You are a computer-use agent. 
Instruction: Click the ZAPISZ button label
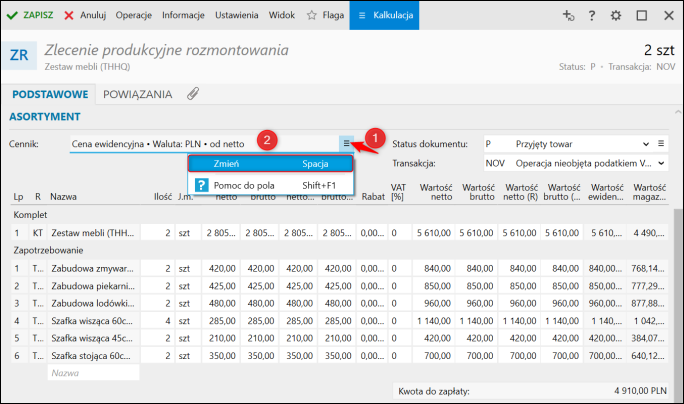coord(38,15)
